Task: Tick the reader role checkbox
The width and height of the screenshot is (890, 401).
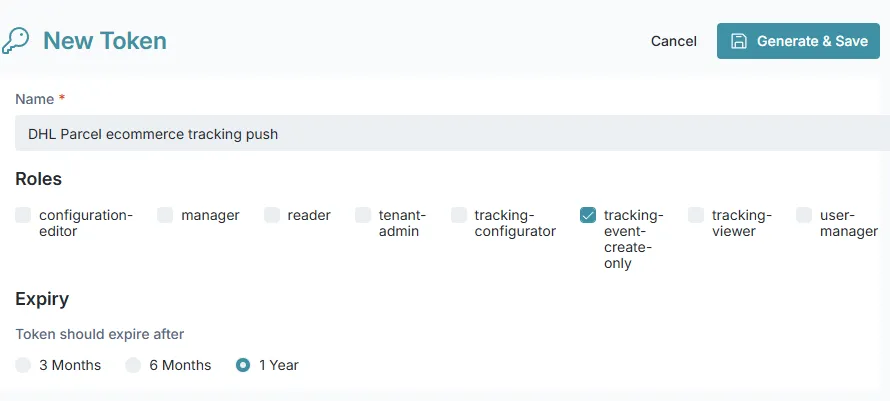Action: tap(272, 215)
